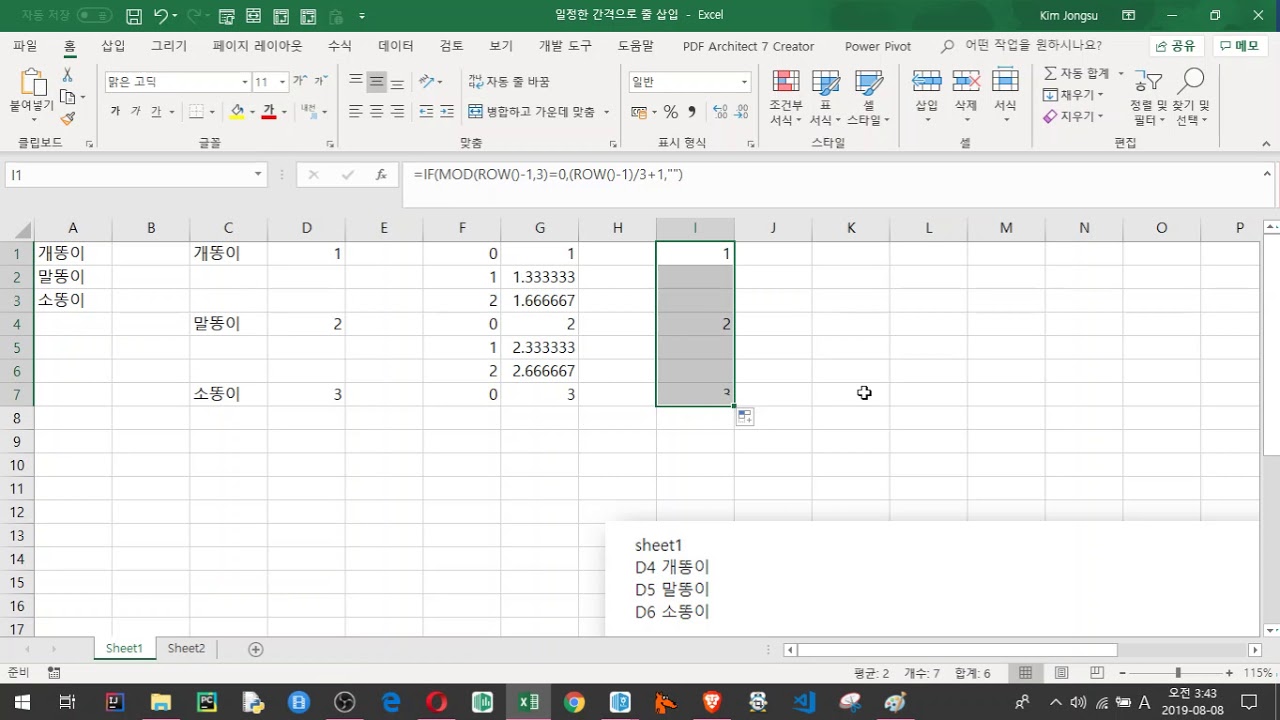Adjust the zoom slider in the status bar
Screen dimensions: 1280x720
[x=1177, y=673]
